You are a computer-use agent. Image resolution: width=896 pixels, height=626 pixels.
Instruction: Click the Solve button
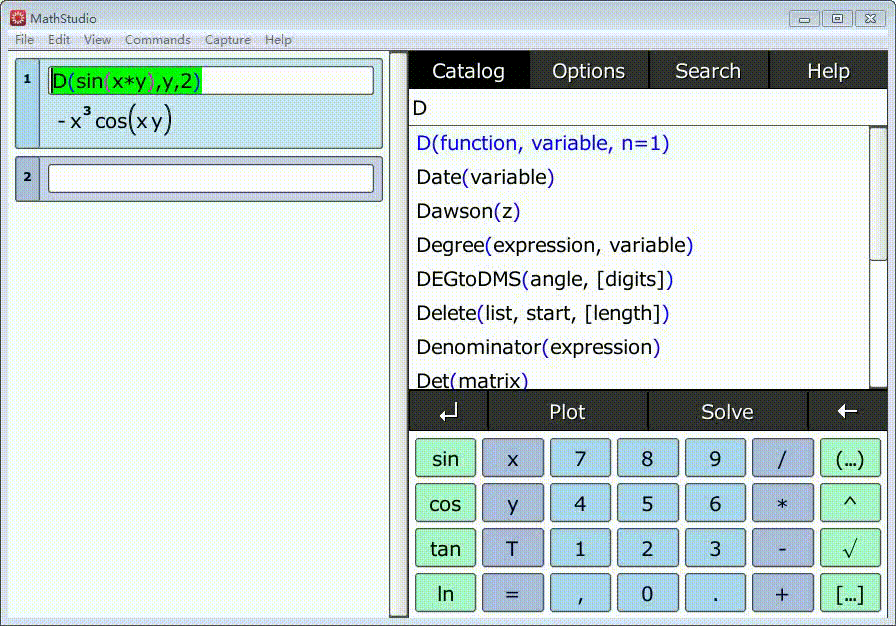coord(727,411)
